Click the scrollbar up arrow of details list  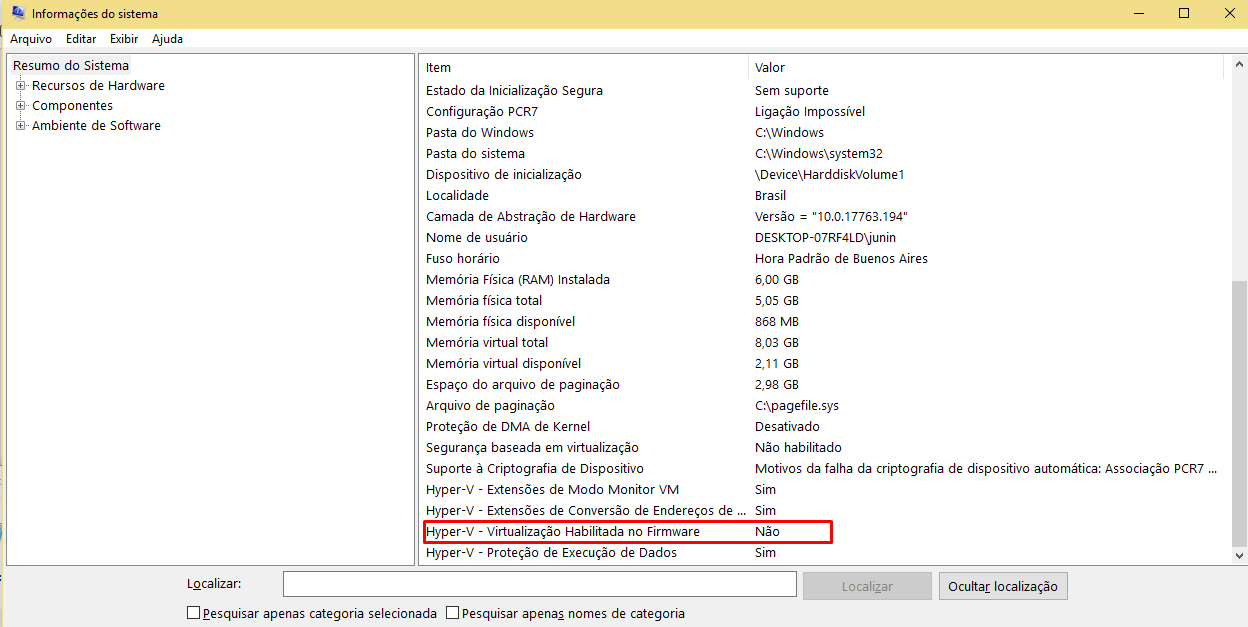[x=1238, y=64]
